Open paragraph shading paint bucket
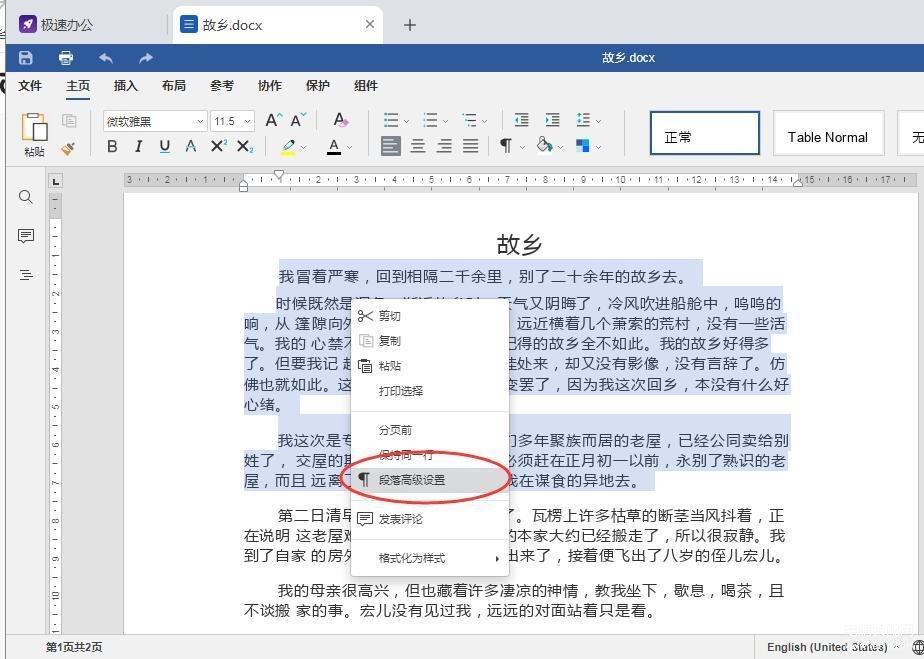The image size is (924, 659). 544,145
